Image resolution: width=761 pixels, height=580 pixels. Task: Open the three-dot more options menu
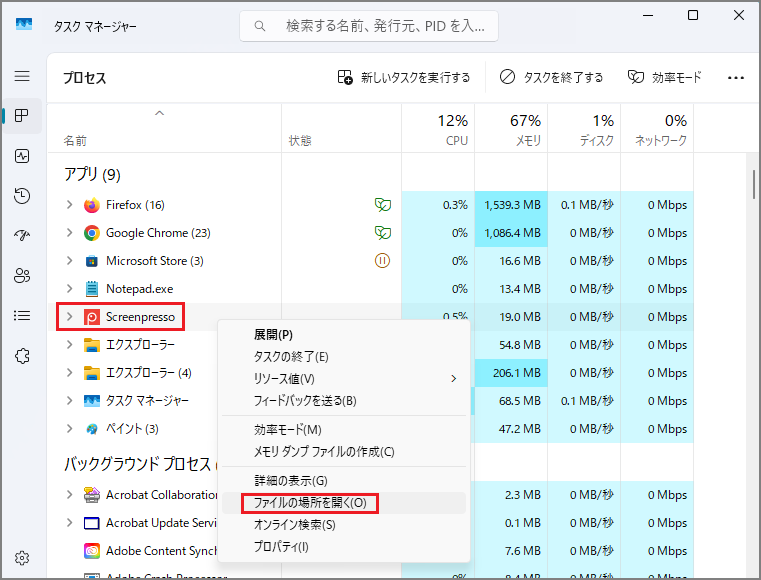736,78
